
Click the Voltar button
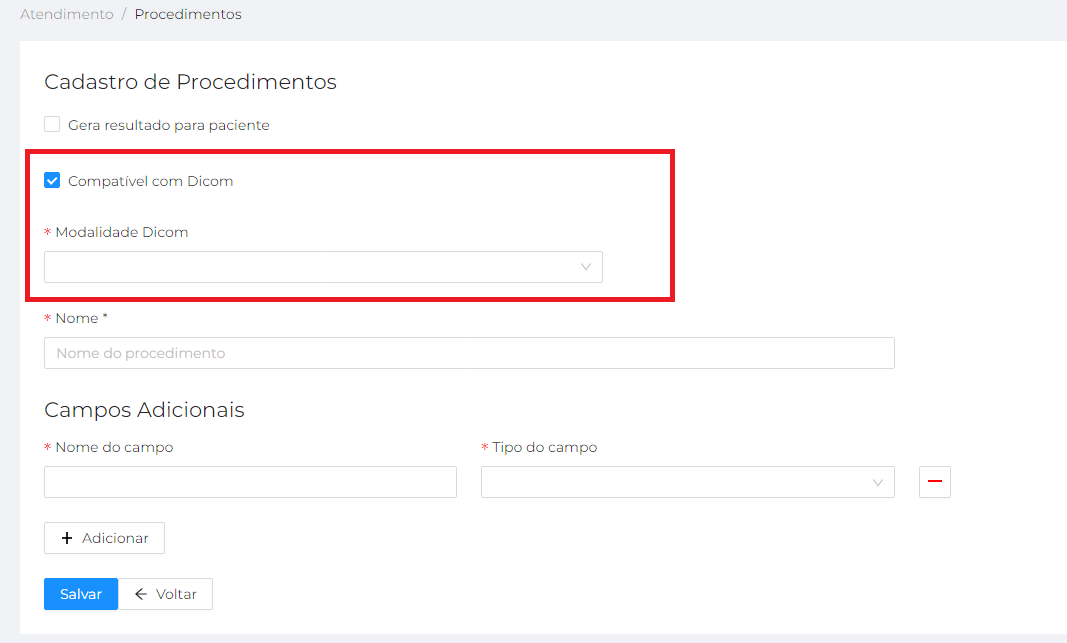pyautogui.click(x=166, y=594)
